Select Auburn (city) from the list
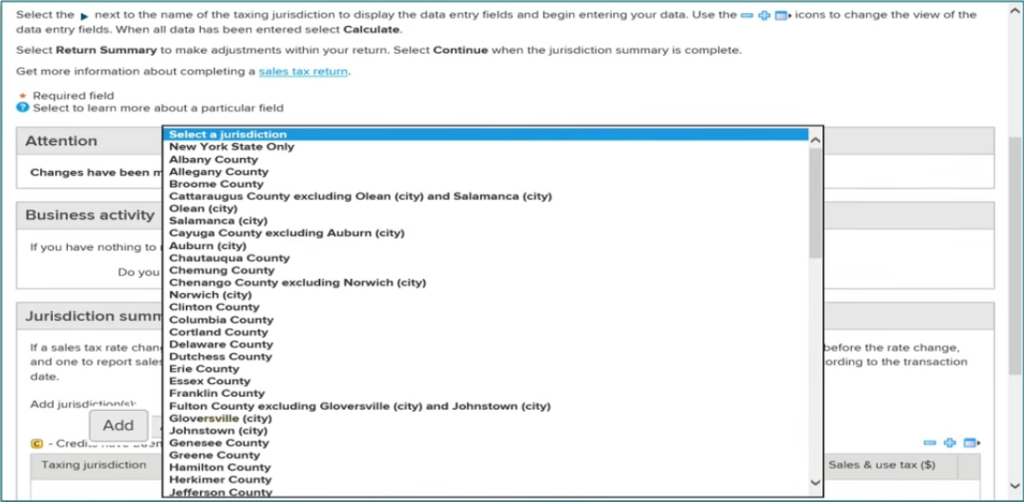1024x502 pixels. pos(485,245)
